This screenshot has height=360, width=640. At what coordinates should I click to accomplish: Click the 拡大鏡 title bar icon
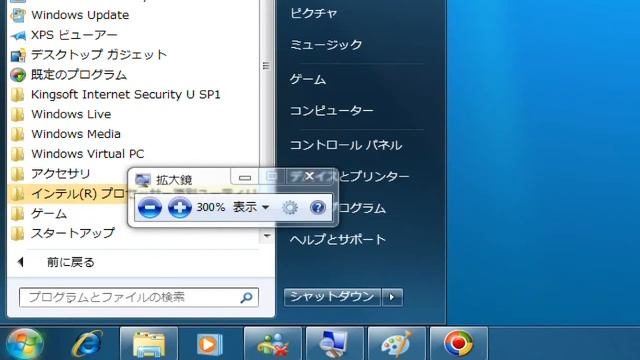[x=143, y=180]
